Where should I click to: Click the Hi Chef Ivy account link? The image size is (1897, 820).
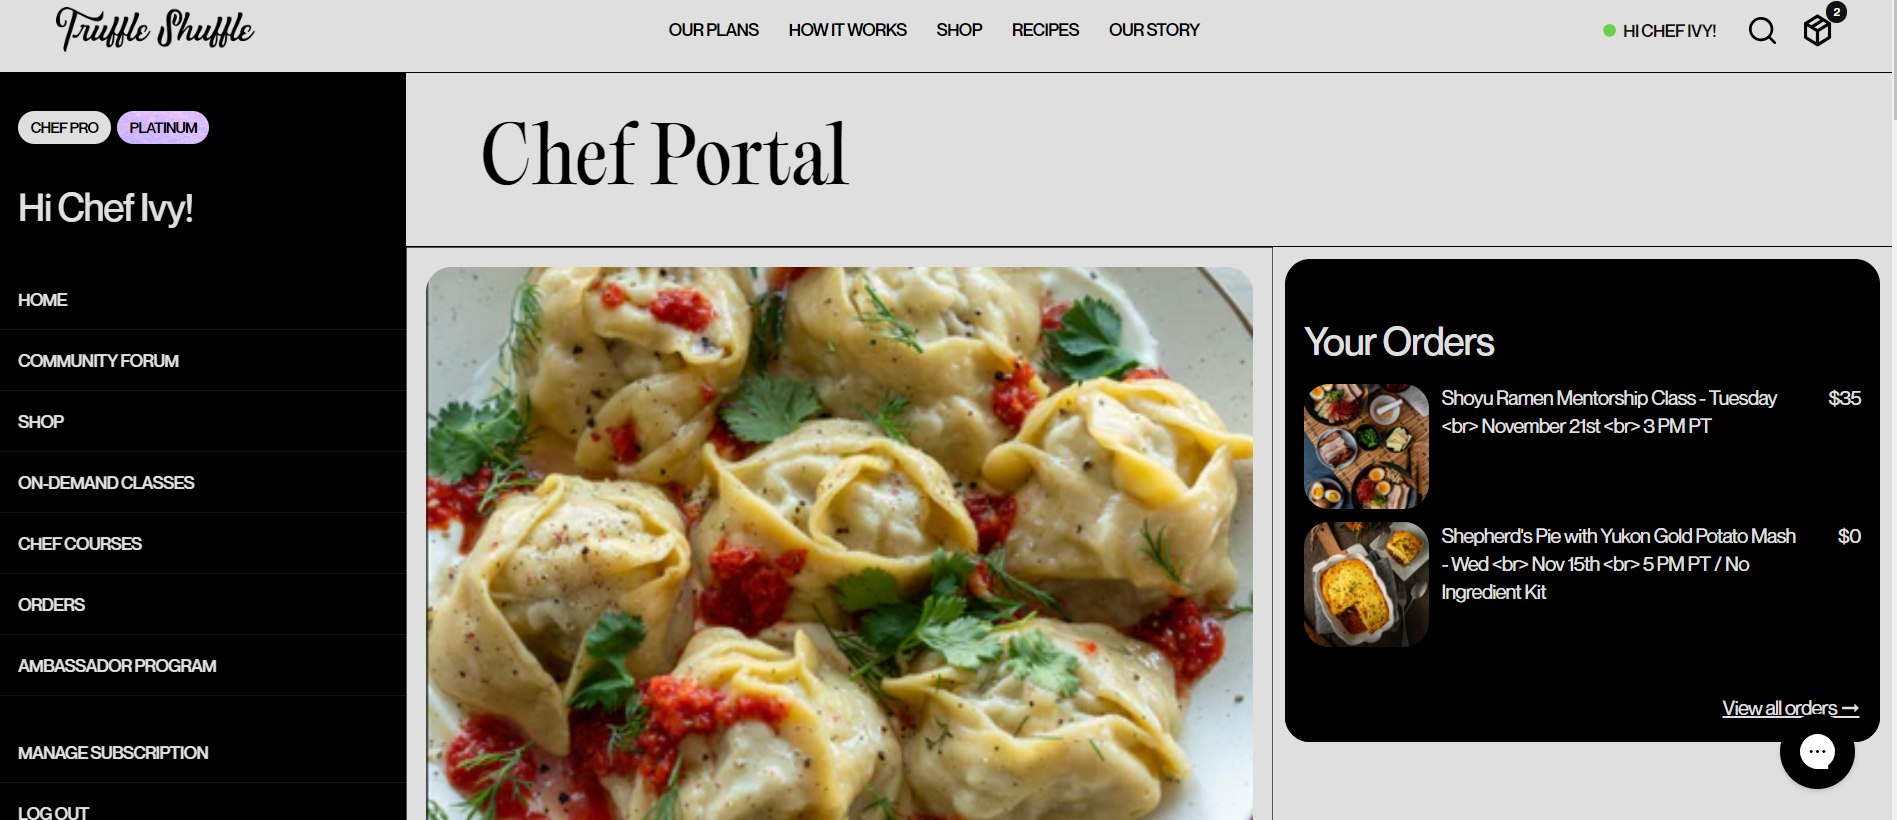pyautogui.click(x=1669, y=31)
